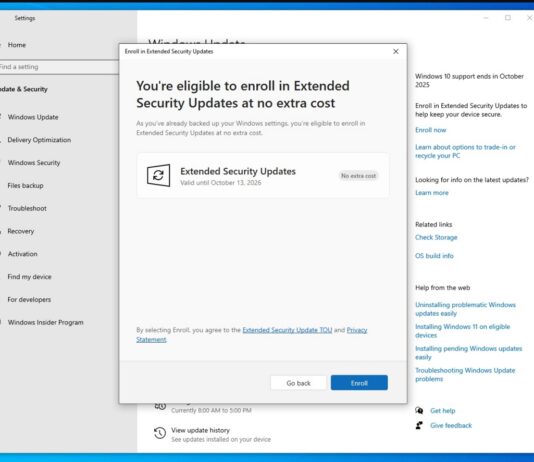Screen dimensions: 534x462
Task: Open Installing Windows 11 on eligible devices link
Action: 462,331
